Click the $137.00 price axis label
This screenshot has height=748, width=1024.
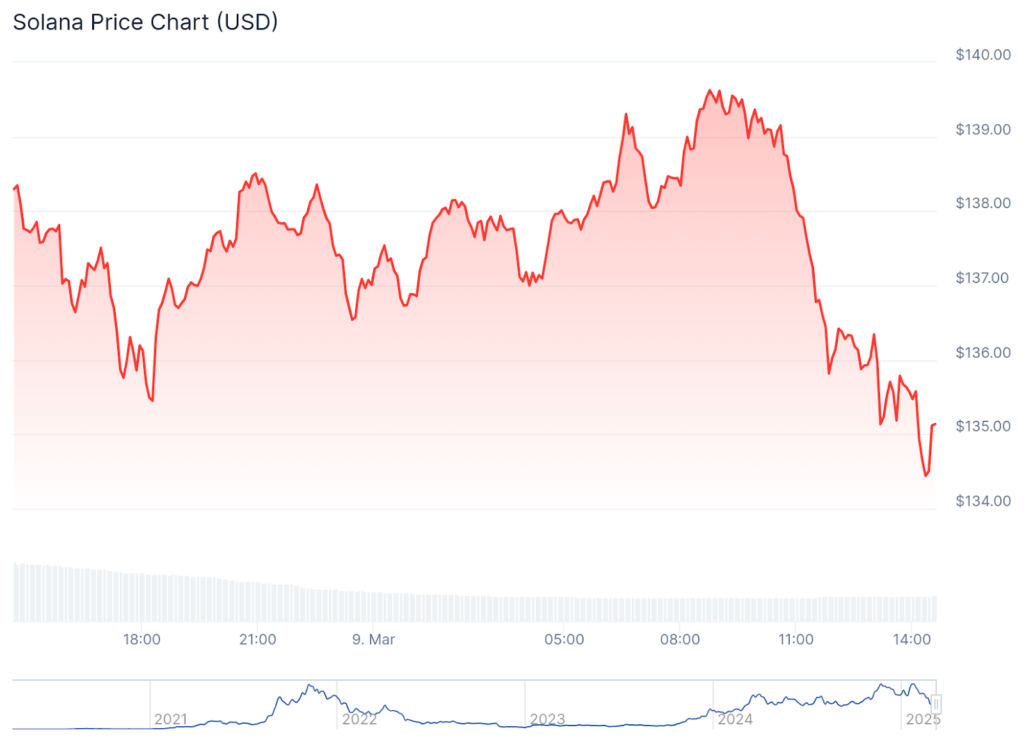(982, 278)
